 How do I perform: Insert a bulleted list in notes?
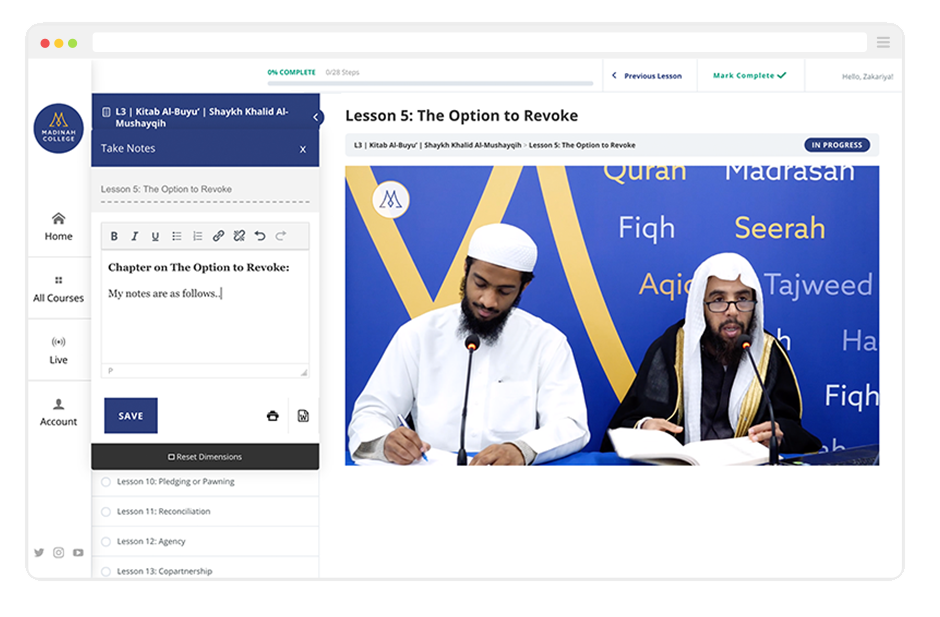(176, 236)
